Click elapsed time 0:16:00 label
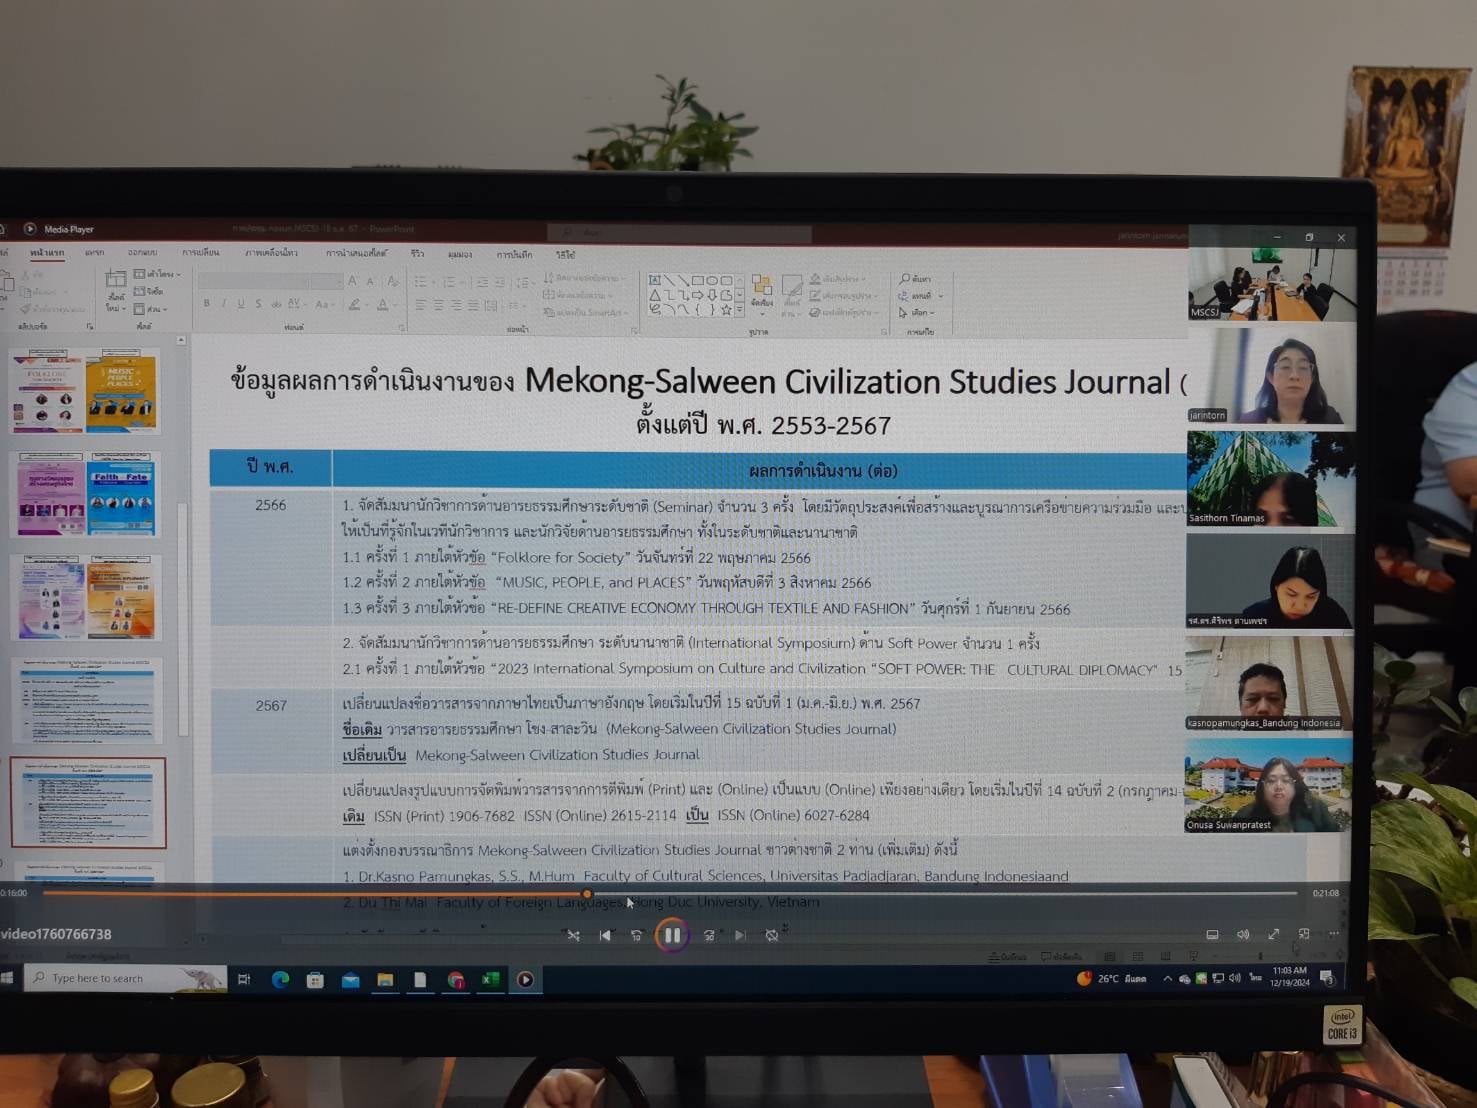 pyautogui.click(x=14, y=892)
